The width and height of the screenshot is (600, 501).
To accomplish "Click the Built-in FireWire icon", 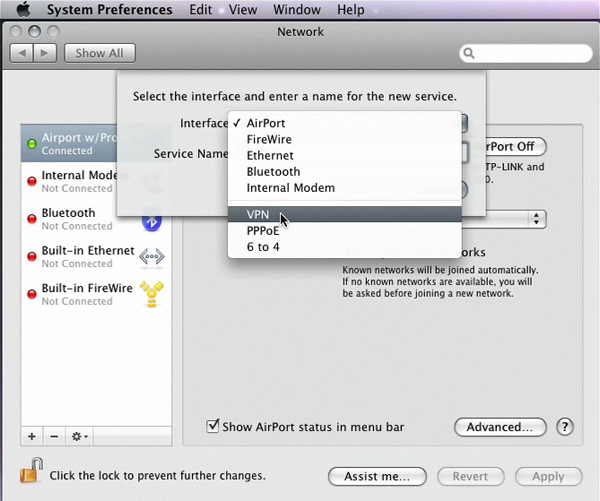I will click(151, 294).
